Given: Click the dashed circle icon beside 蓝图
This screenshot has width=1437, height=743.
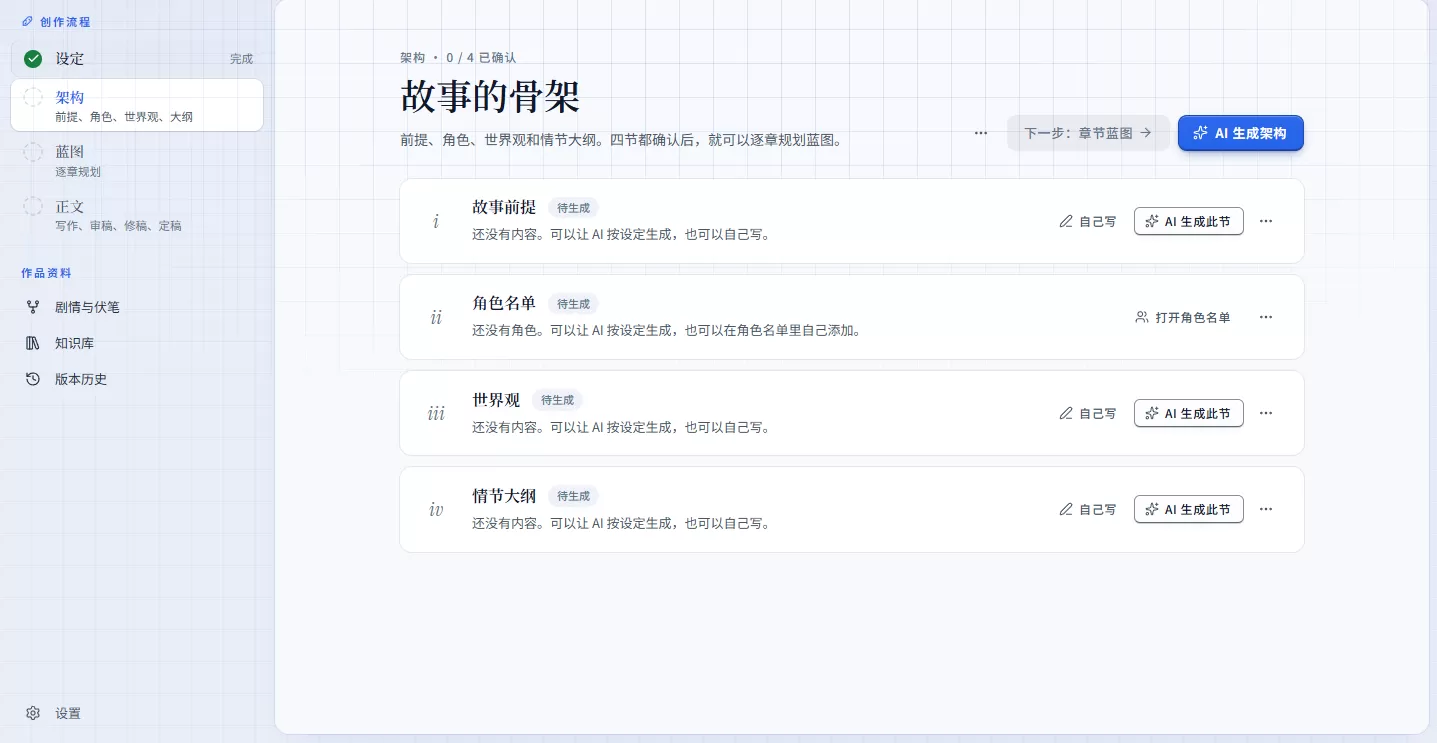Looking at the screenshot, I should point(33,152).
